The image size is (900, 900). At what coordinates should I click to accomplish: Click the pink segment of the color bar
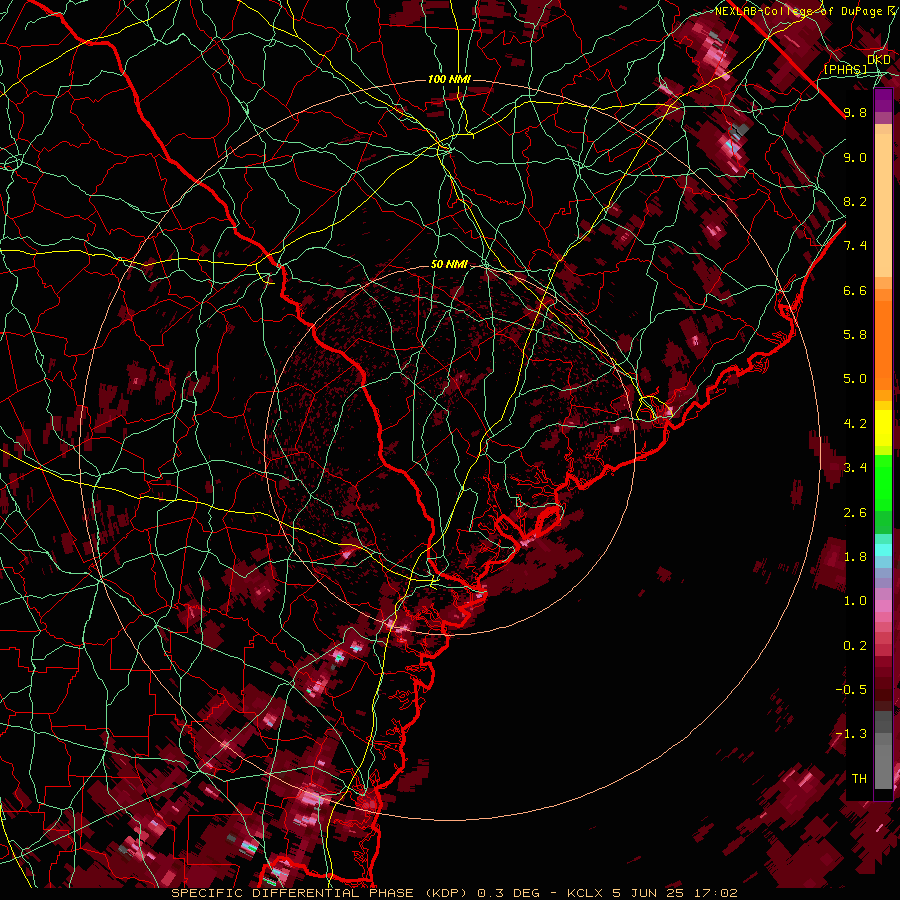[883, 606]
